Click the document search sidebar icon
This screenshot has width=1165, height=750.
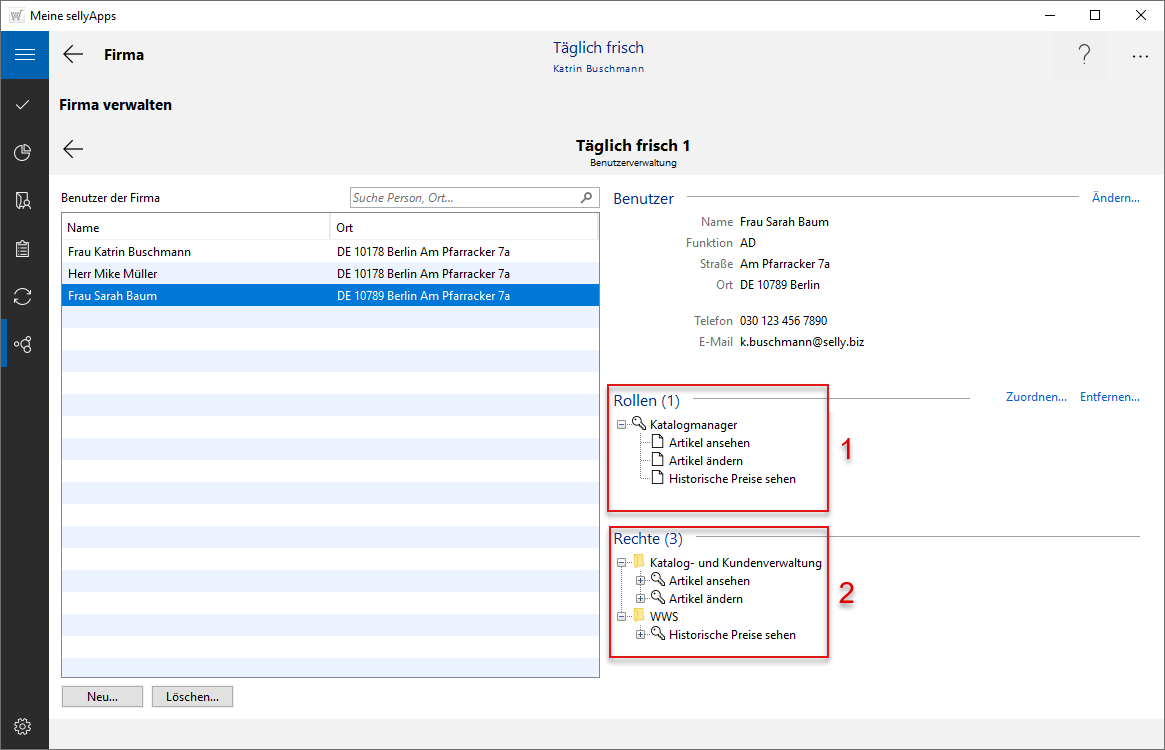(24, 201)
